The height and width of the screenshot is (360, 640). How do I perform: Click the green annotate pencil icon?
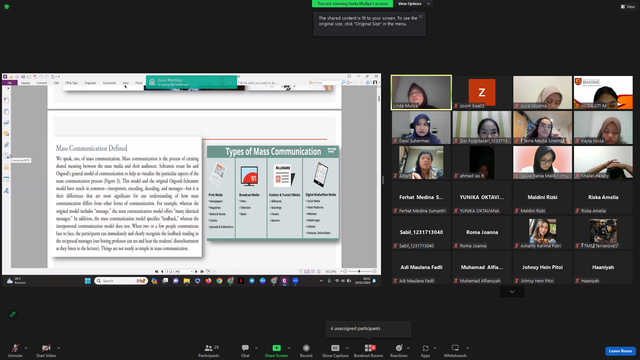tap(13, 314)
